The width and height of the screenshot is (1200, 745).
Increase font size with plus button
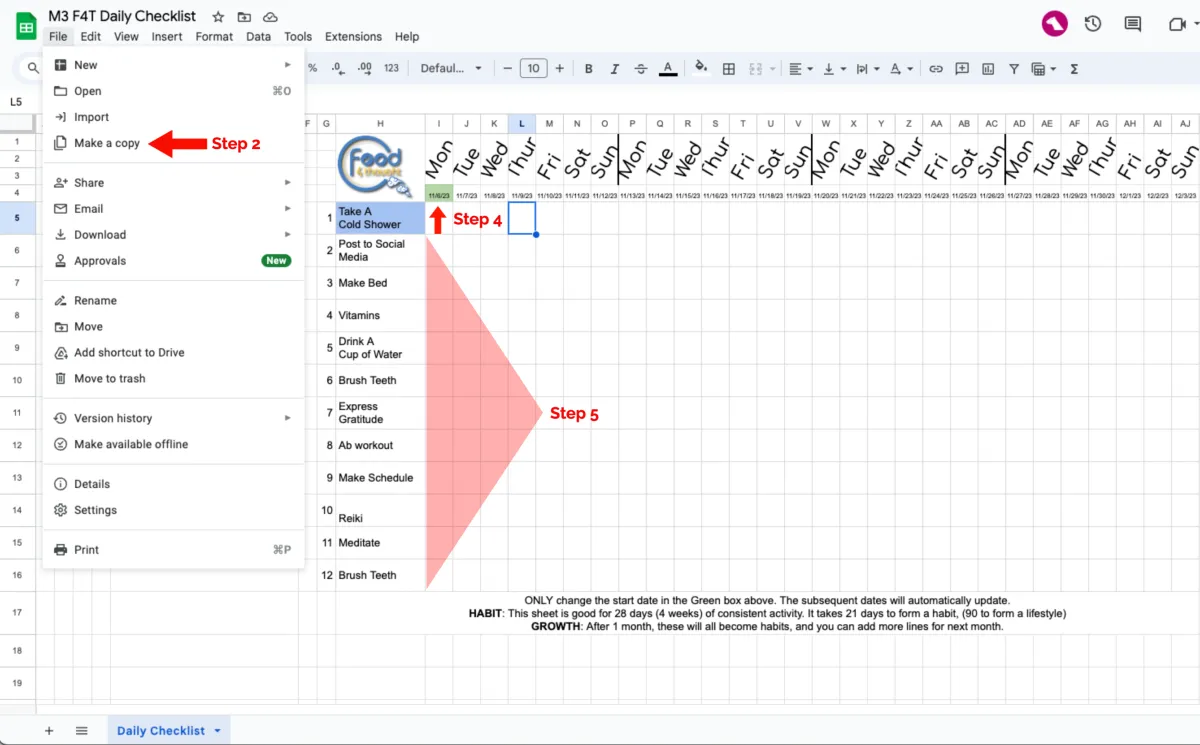(559, 68)
